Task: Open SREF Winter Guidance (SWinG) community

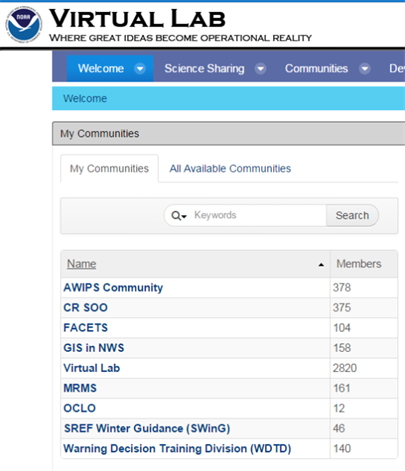Action: [147, 428]
